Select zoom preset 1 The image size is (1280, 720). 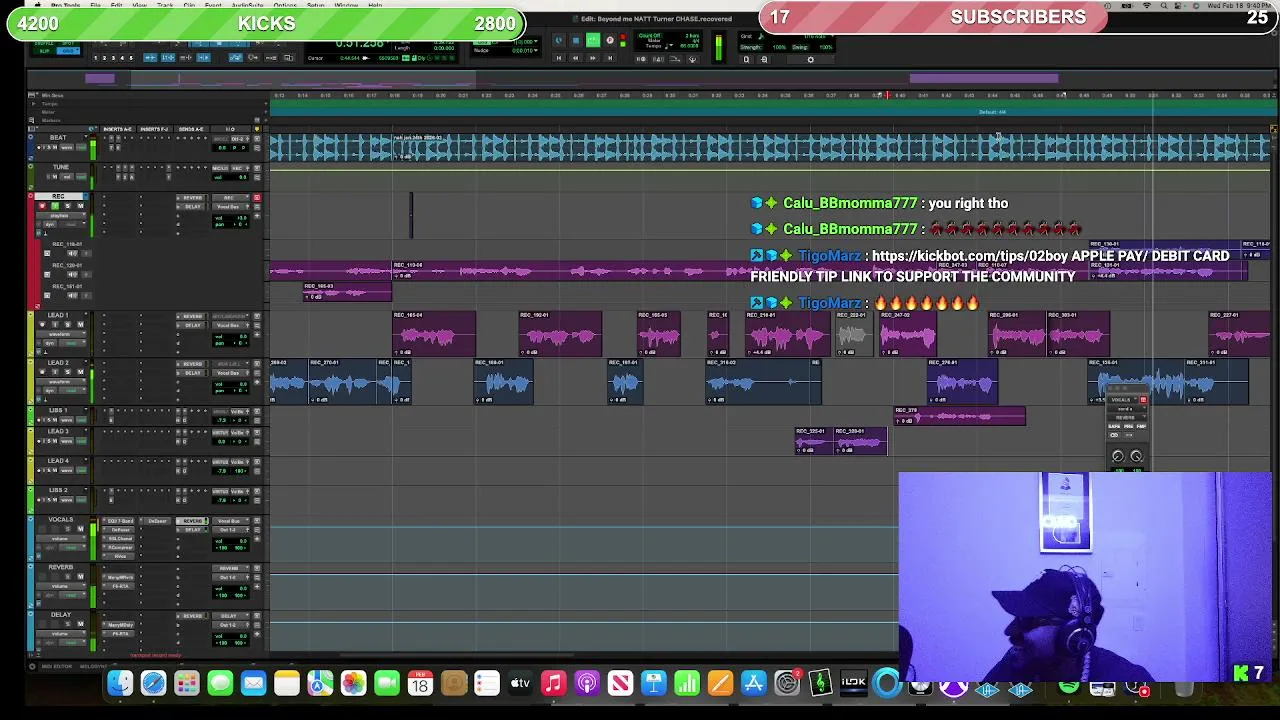click(x=95, y=58)
